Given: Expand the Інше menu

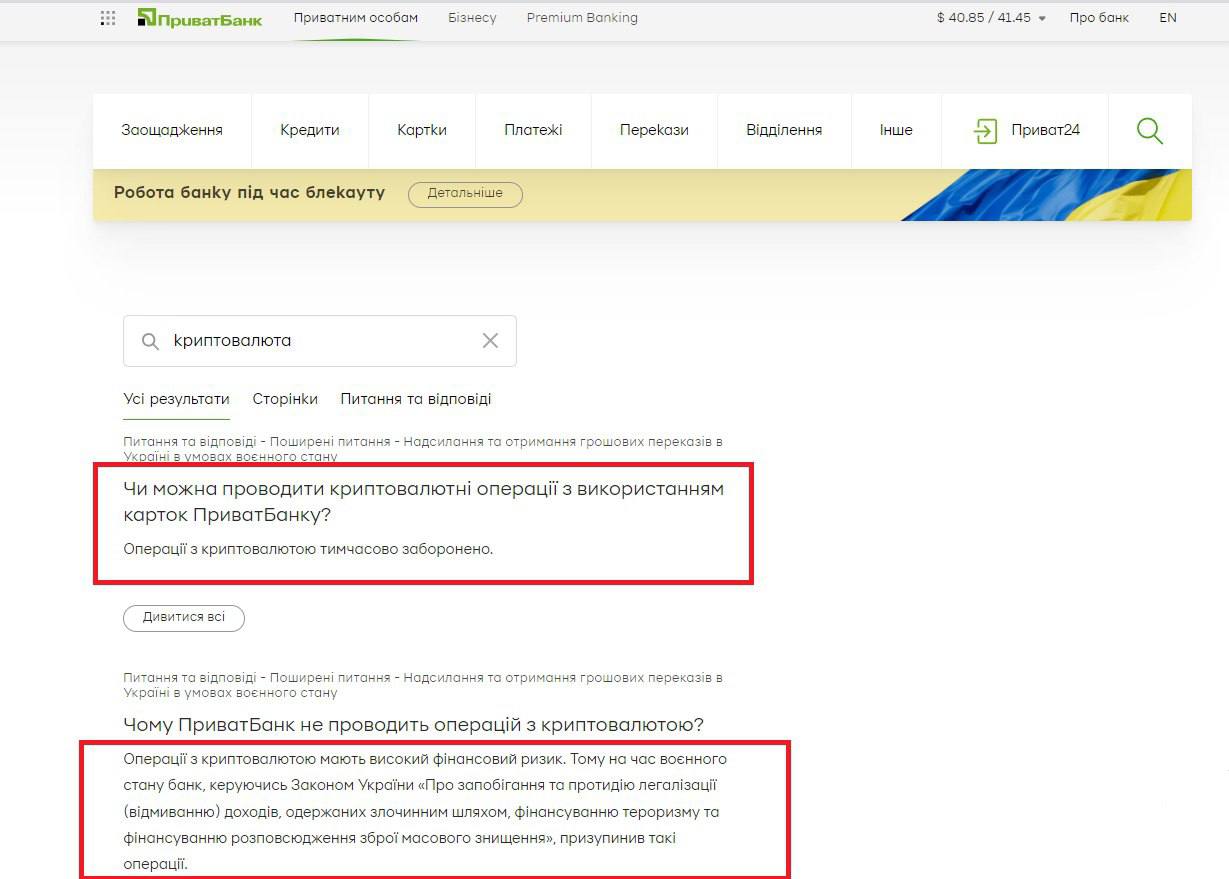Looking at the screenshot, I should (x=896, y=130).
